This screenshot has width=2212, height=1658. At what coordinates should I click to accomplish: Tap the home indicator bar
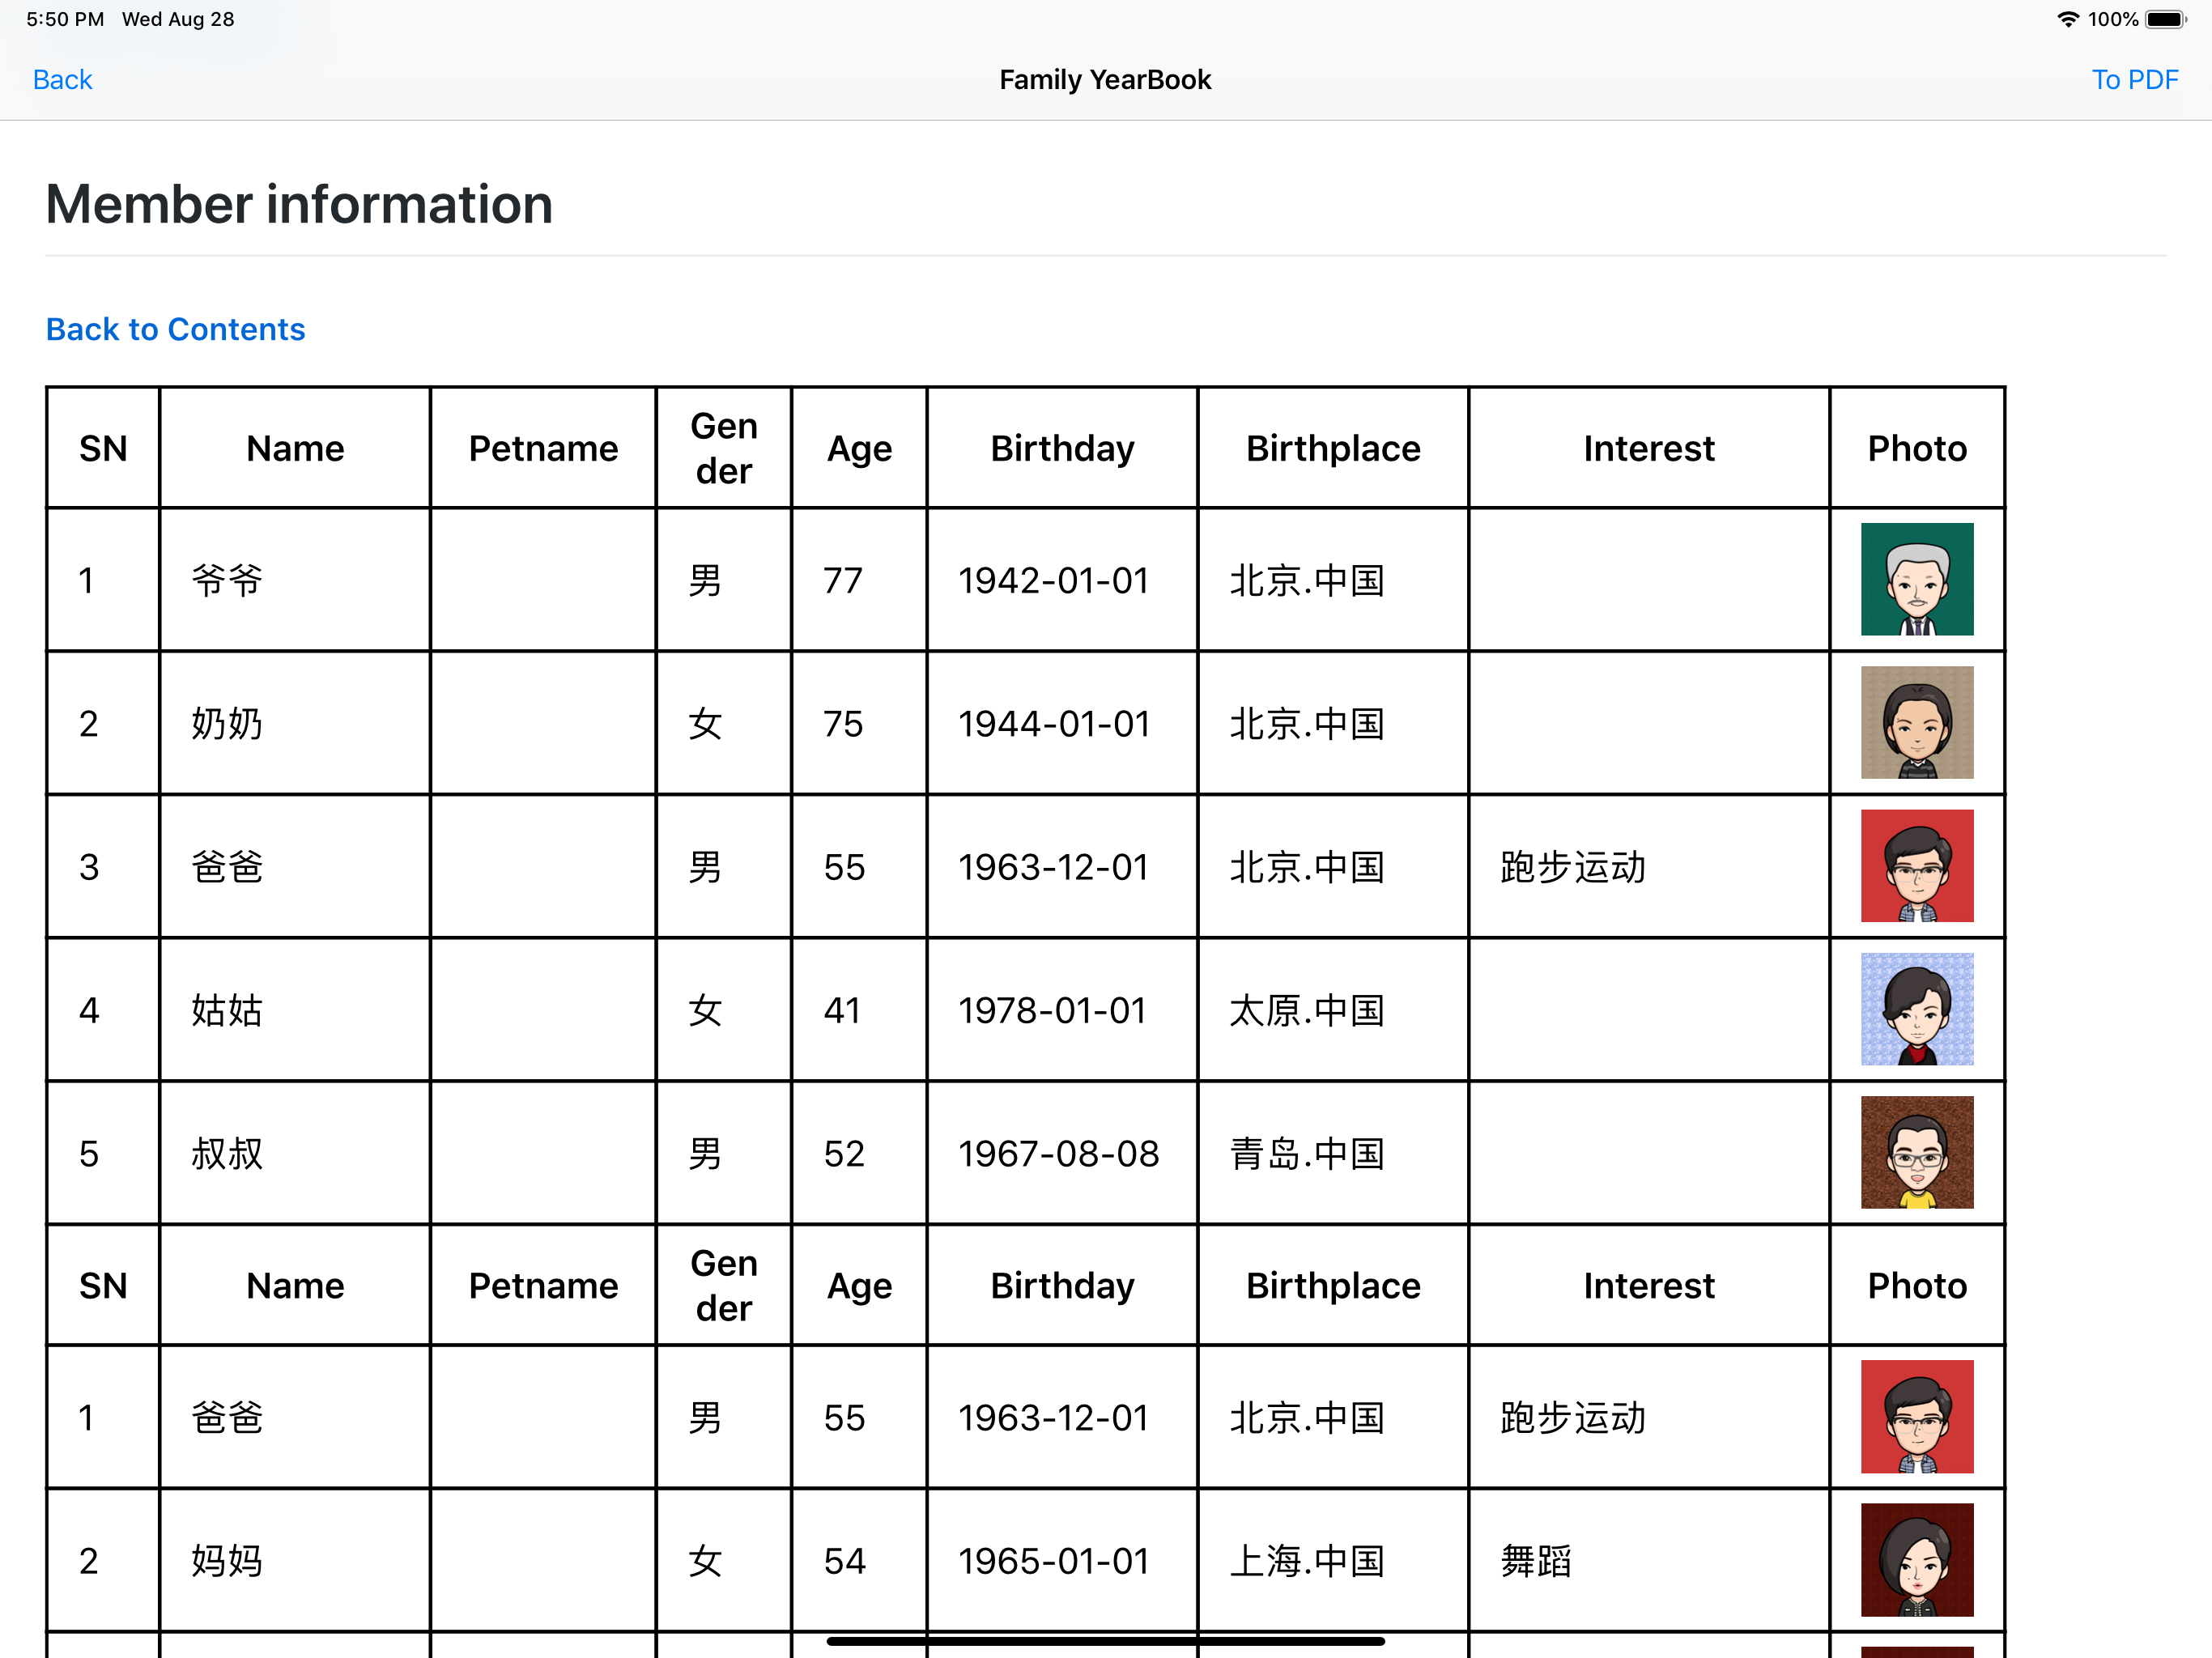1105,1640
